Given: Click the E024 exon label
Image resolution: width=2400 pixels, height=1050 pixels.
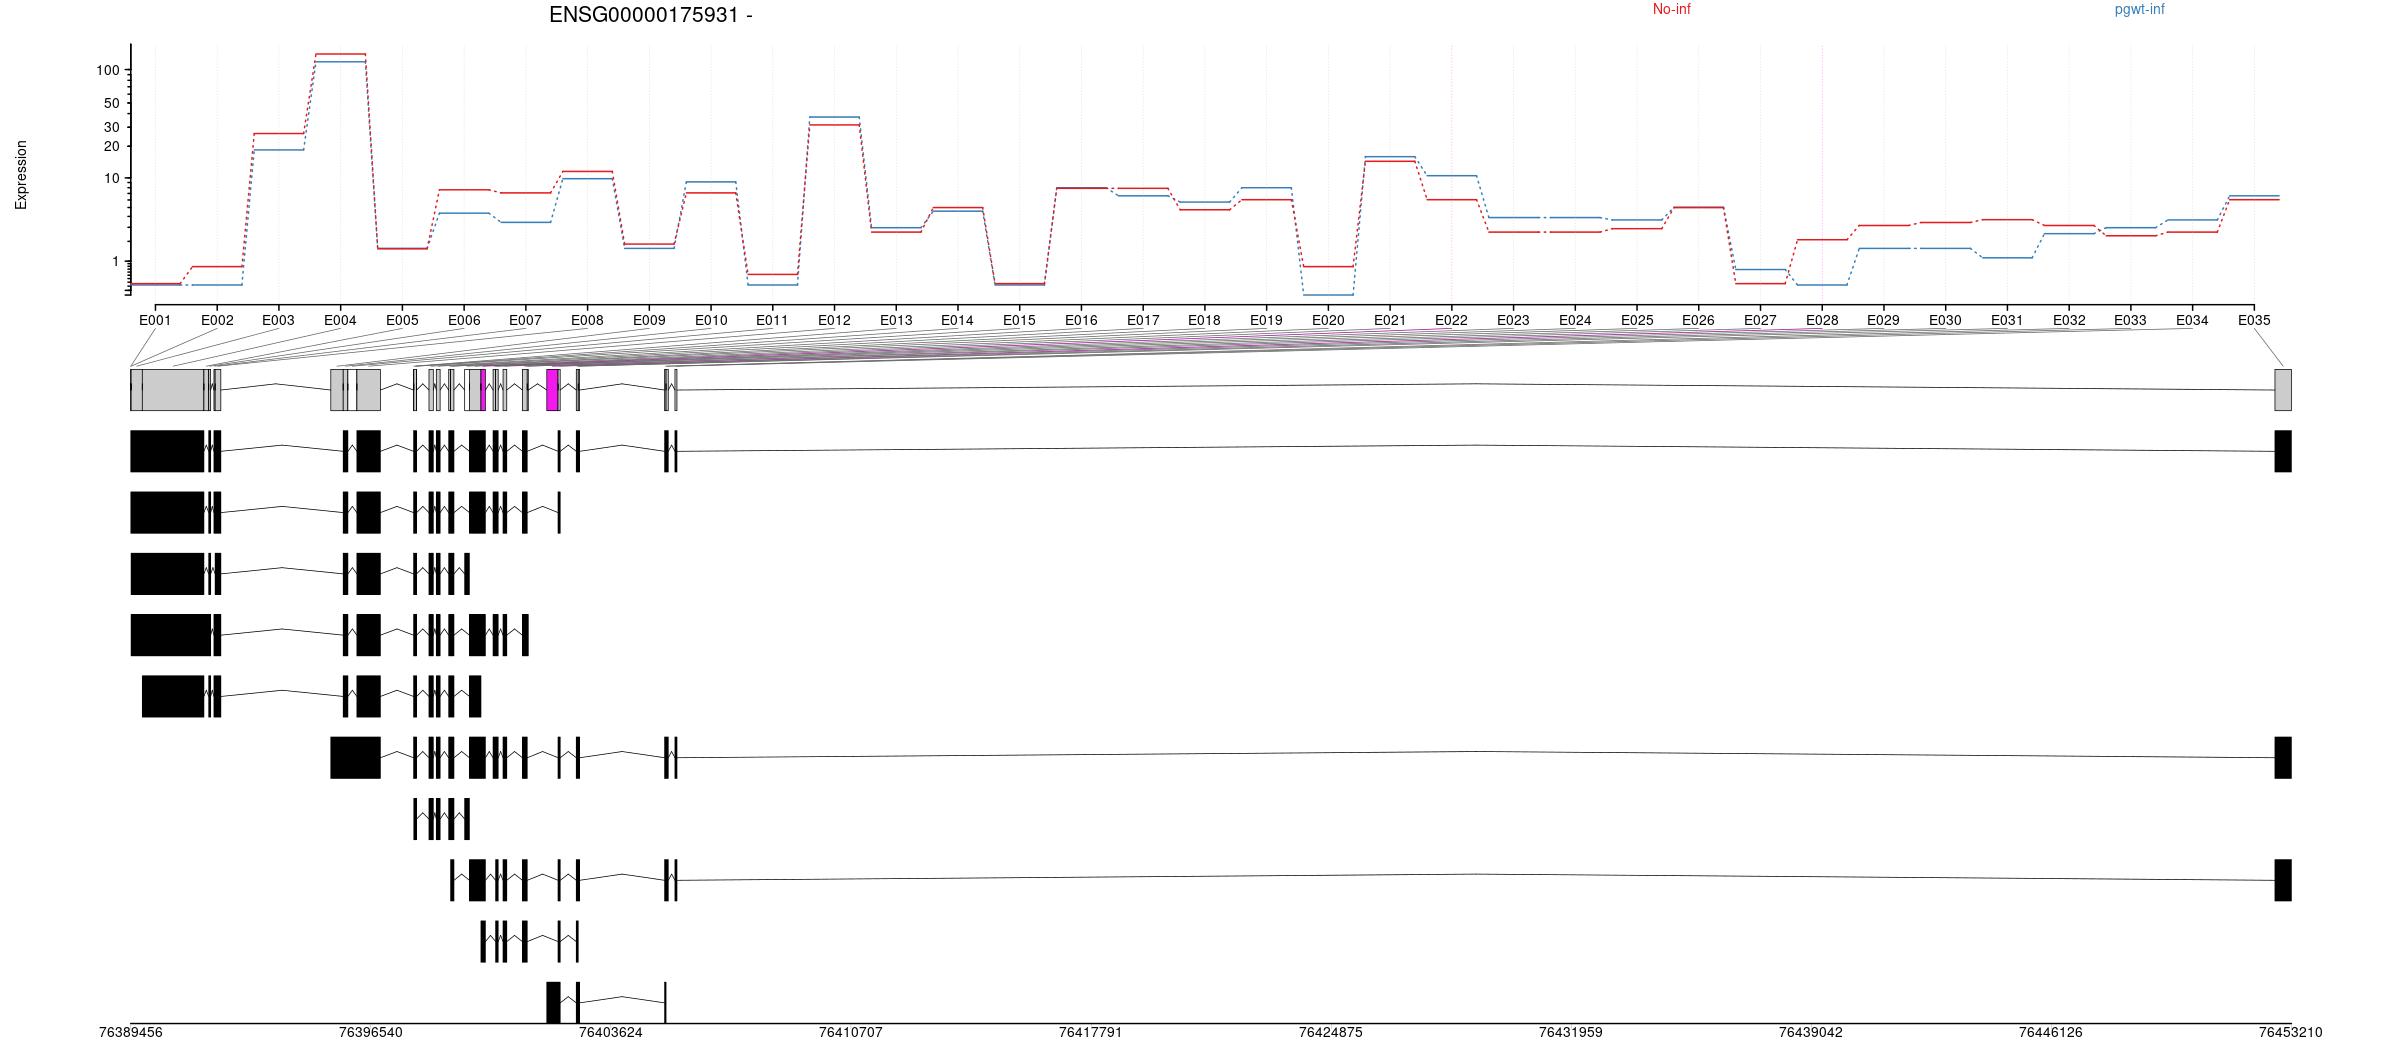Looking at the screenshot, I should (x=1575, y=320).
